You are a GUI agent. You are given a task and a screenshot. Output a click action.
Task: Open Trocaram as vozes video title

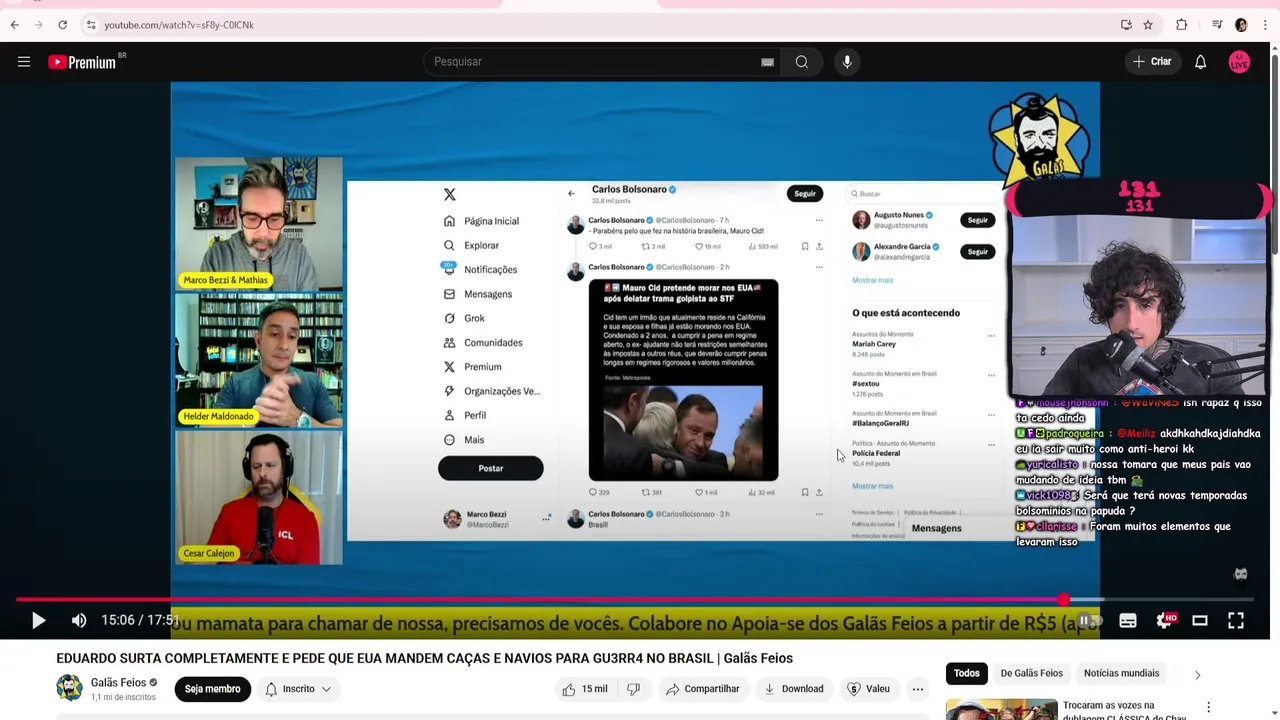coord(1124,710)
